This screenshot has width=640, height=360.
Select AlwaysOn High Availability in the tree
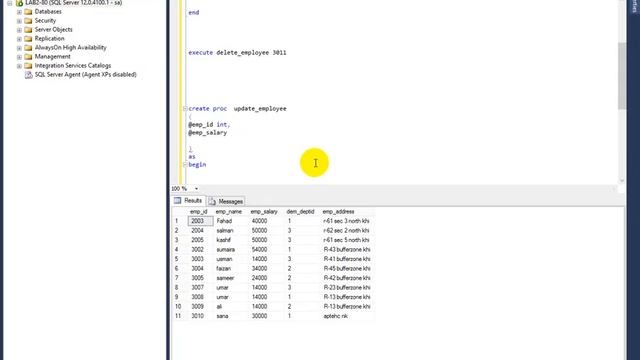(x=70, y=48)
